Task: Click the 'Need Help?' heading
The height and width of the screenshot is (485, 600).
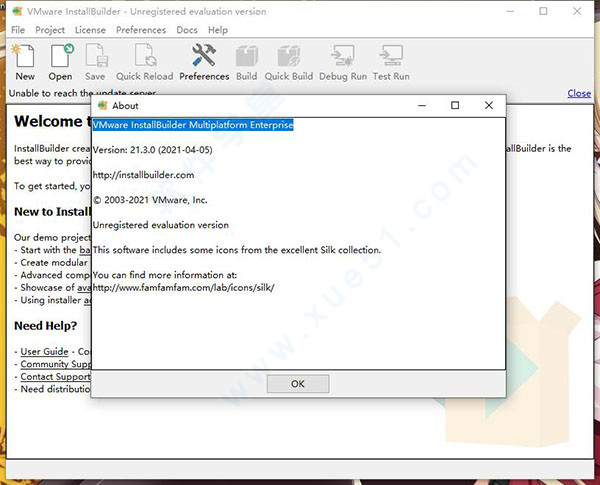Action: click(x=46, y=326)
